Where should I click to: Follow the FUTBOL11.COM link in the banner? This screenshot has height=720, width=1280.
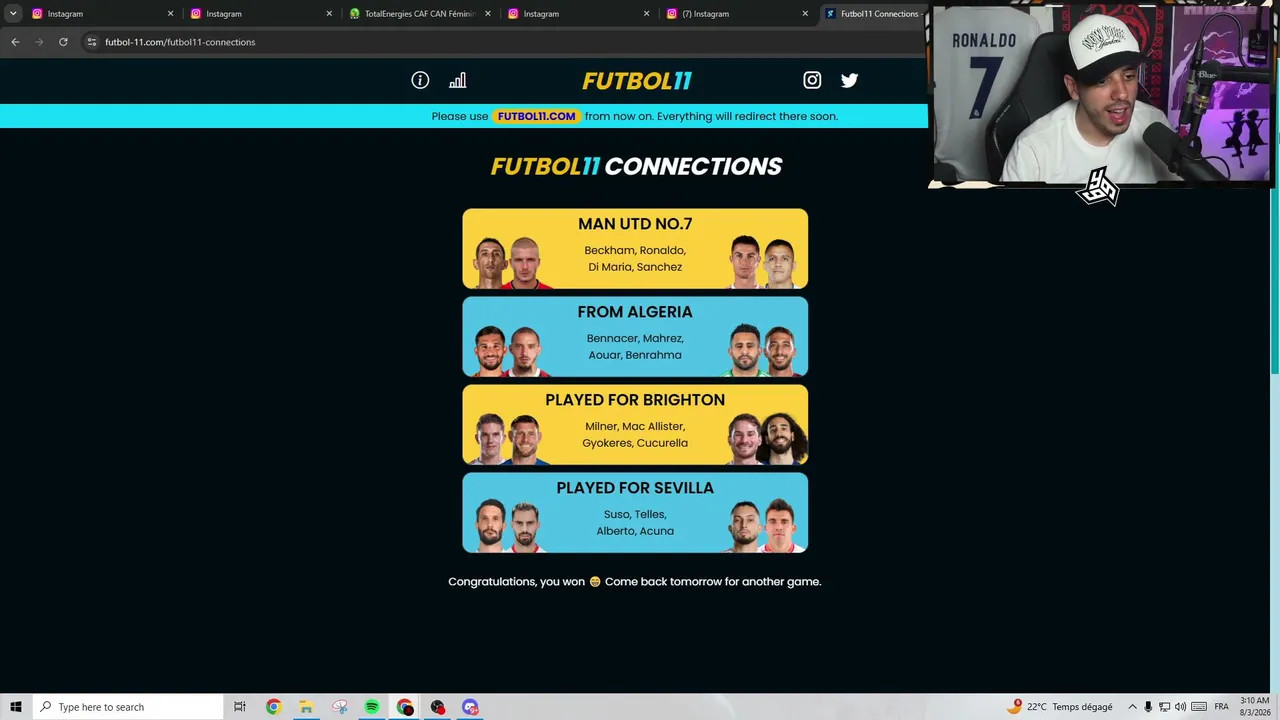click(x=537, y=116)
